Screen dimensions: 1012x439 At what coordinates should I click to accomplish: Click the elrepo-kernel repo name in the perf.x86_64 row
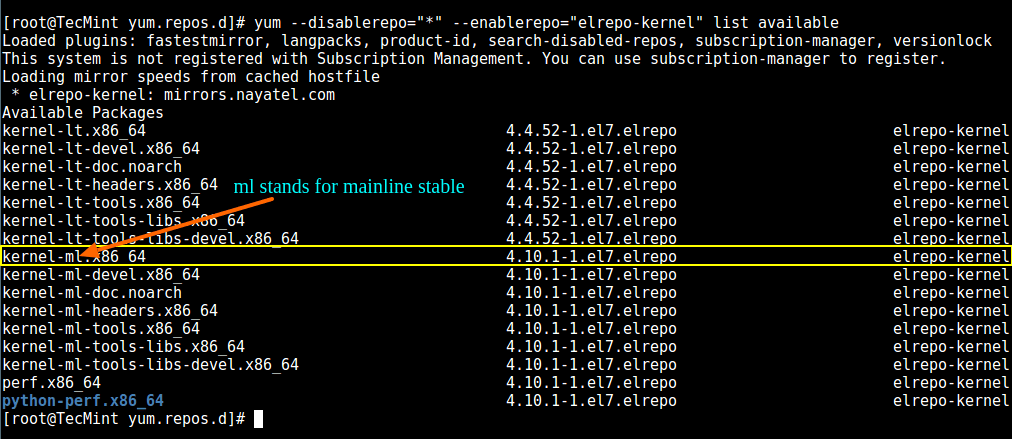pos(951,383)
